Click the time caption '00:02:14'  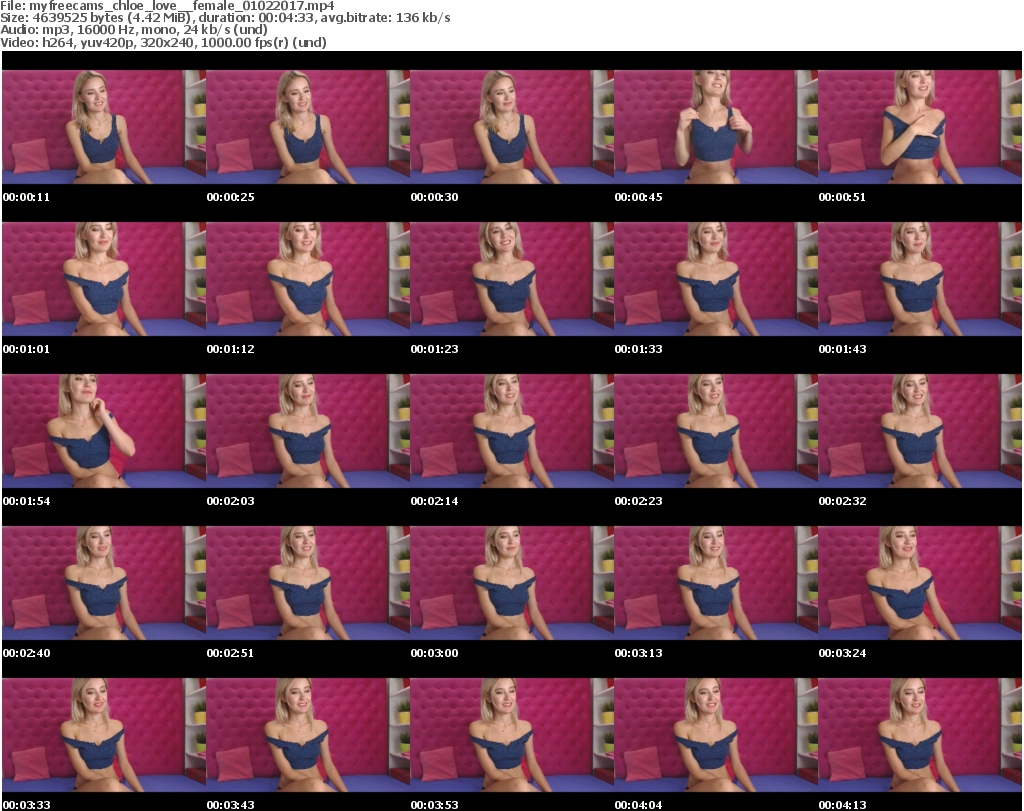pos(434,501)
